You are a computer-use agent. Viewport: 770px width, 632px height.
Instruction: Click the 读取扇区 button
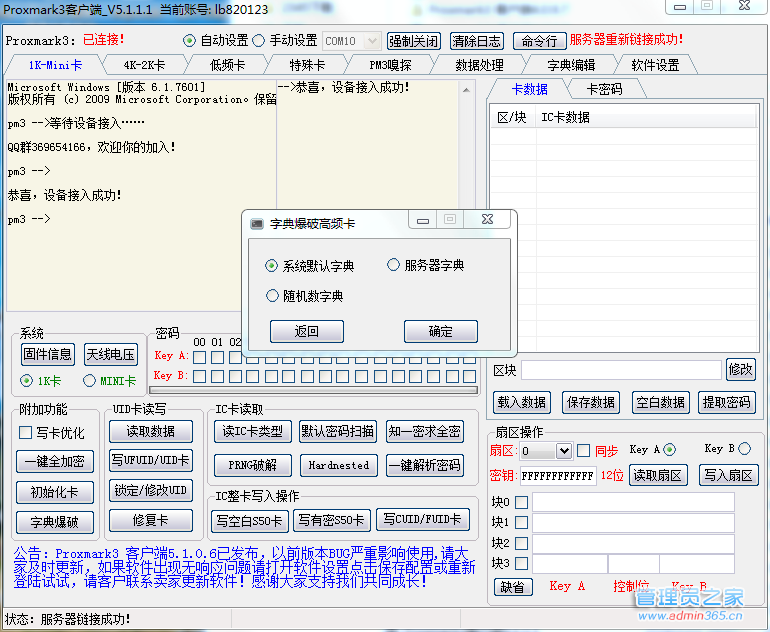658,475
